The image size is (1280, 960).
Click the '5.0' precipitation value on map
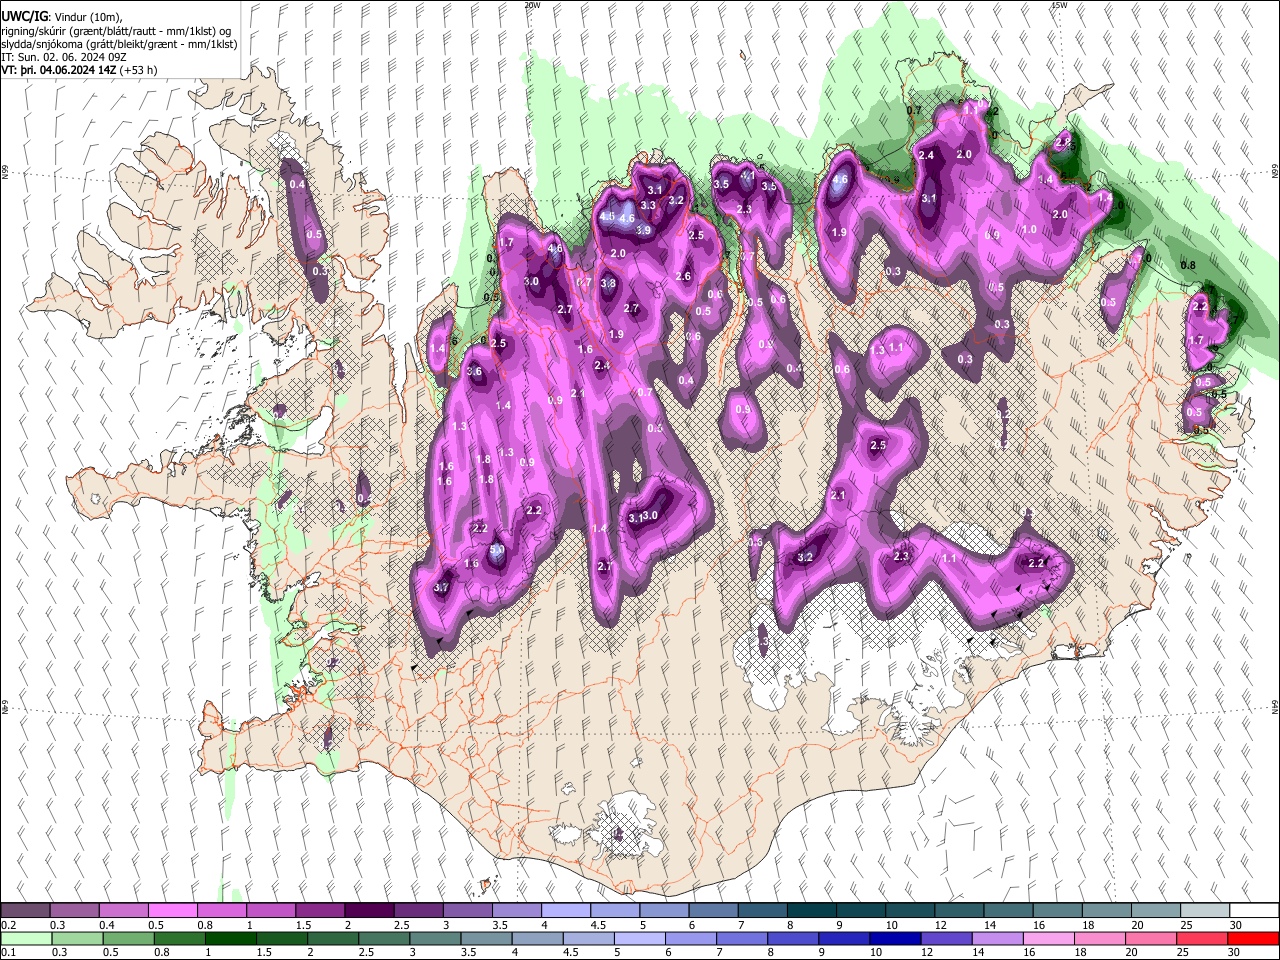[x=497, y=550]
